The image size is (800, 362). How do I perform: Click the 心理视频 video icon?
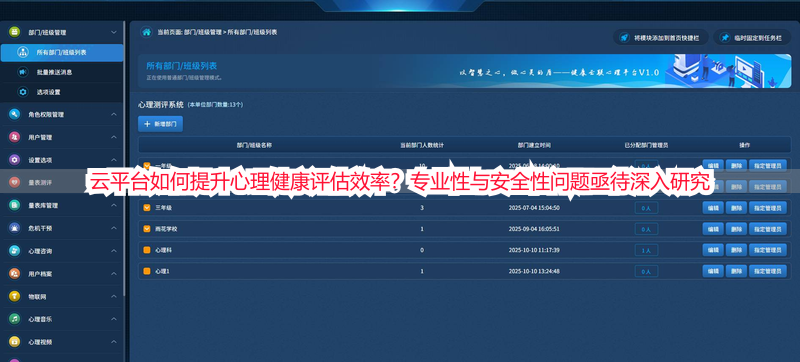coord(14,342)
